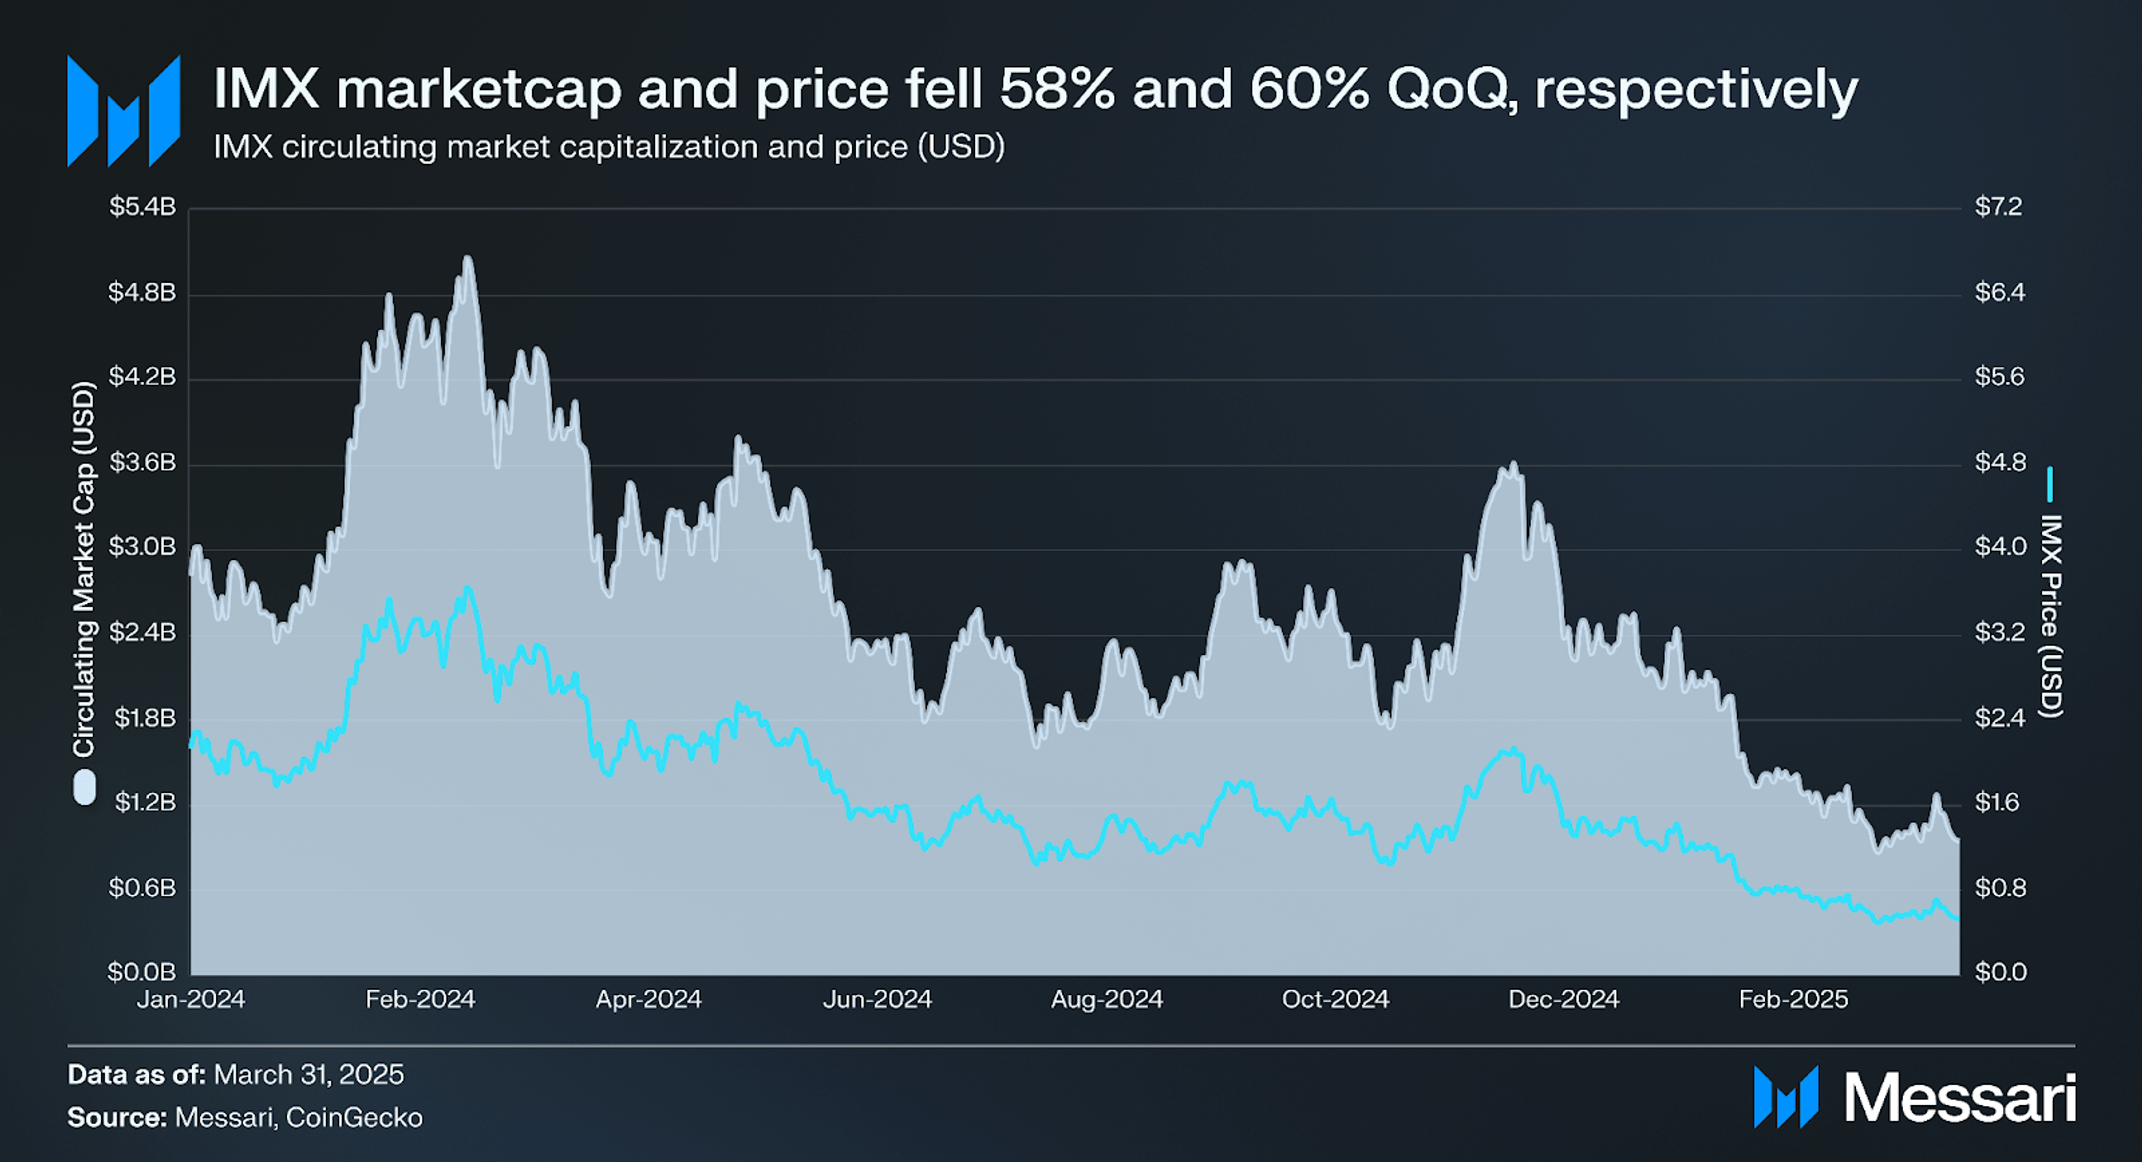Click the Source: Messari, CoinGecko text
2142x1162 pixels.
click(245, 1117)
